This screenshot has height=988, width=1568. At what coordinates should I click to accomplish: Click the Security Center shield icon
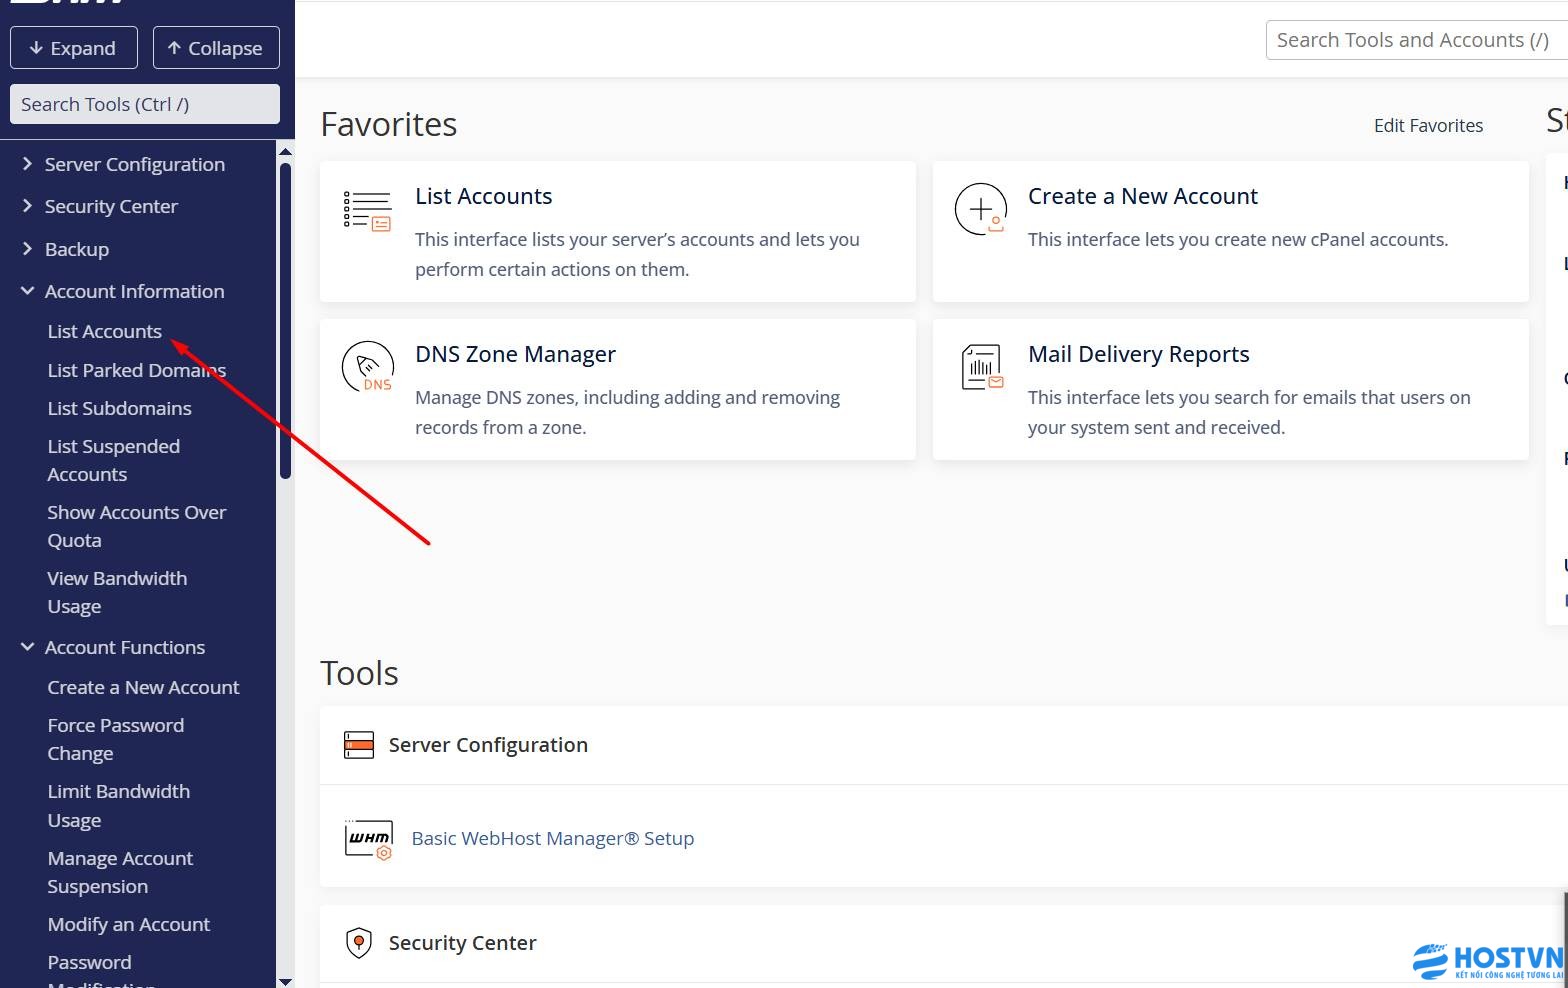(359, 943)
